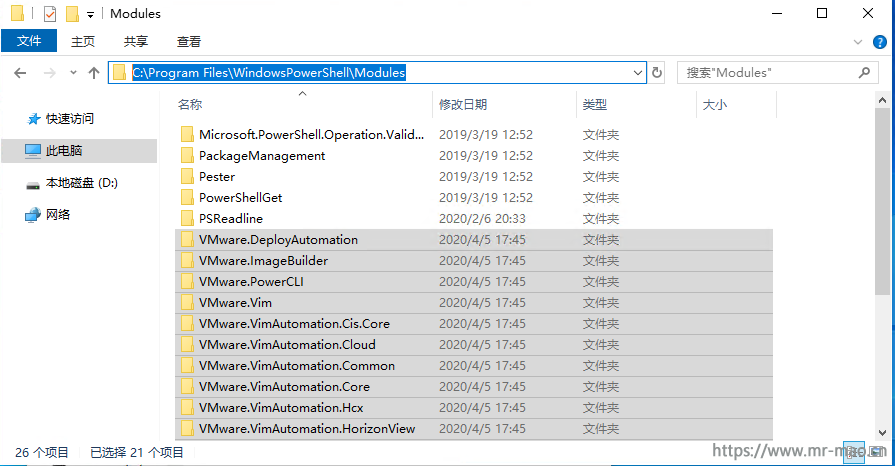Open Customize Quick Access Toolbar dropdown

(90, 14)
